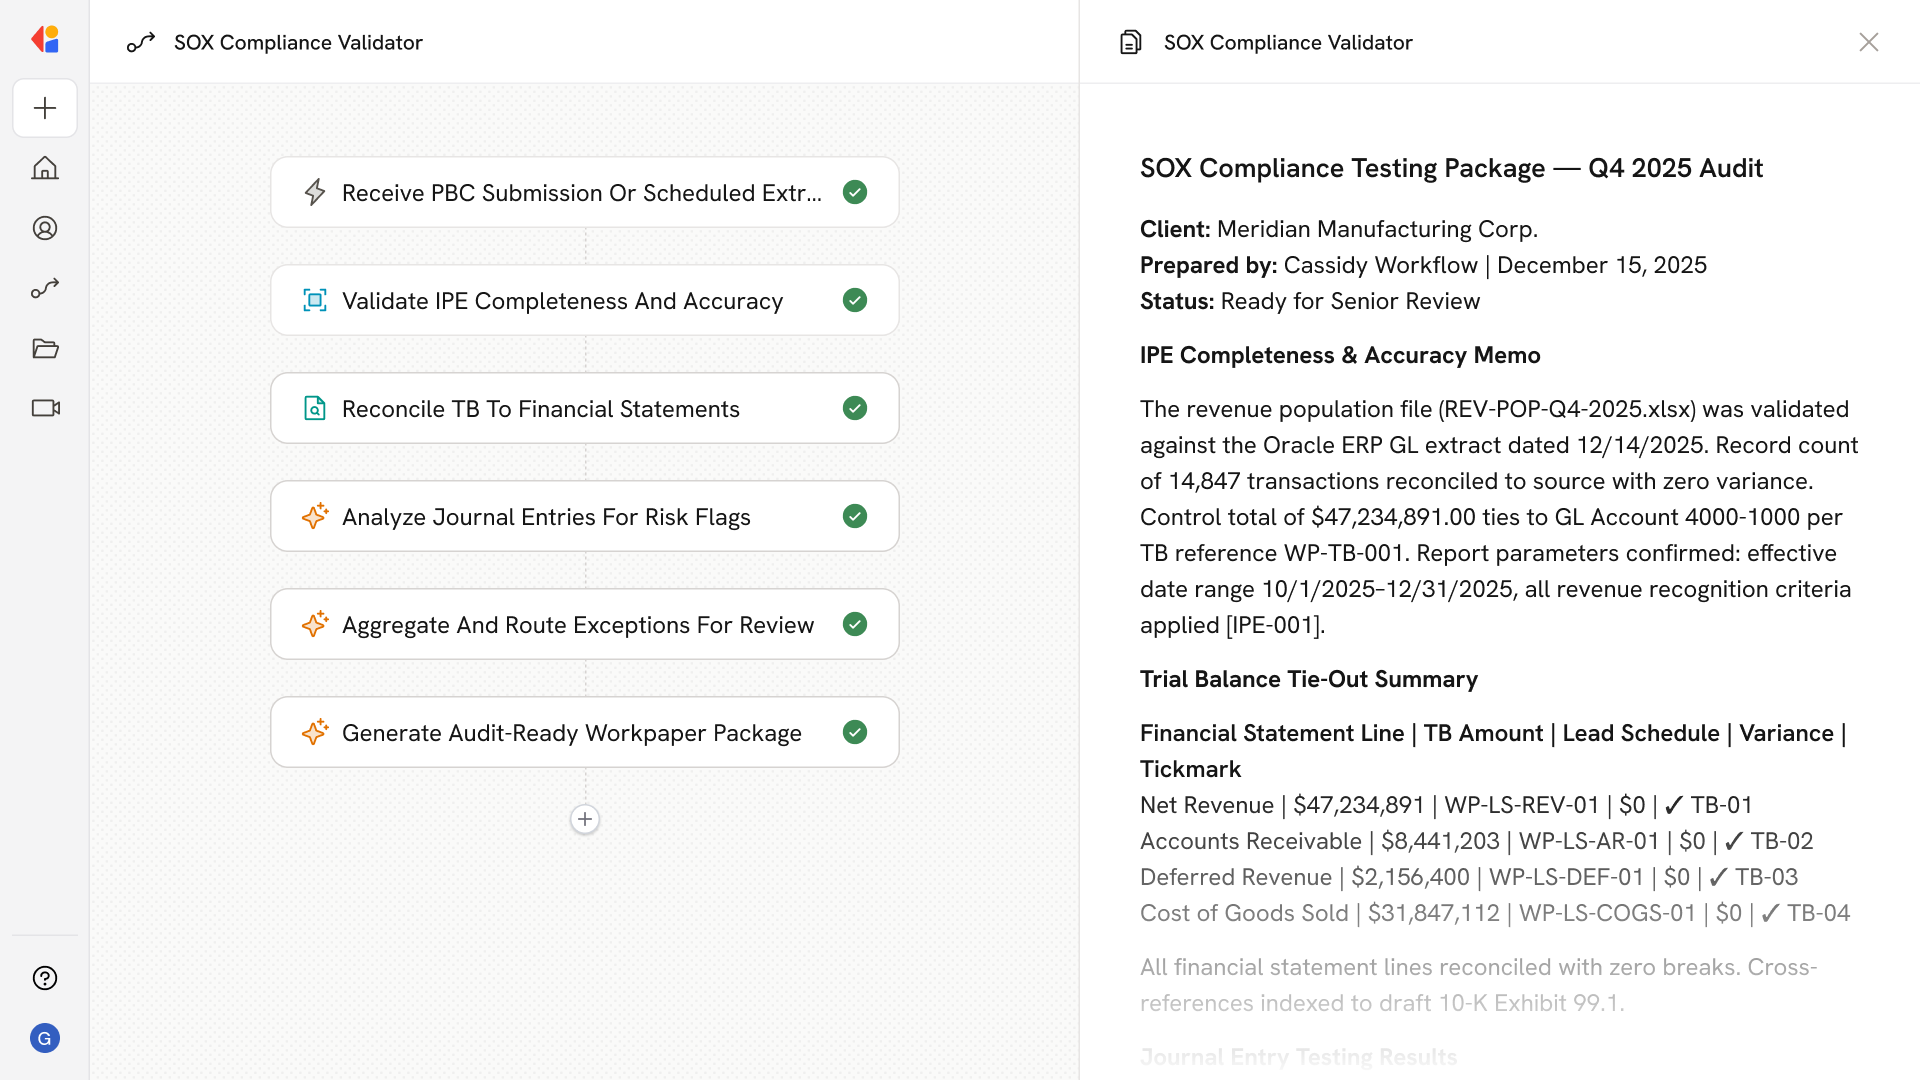The height and width of the screenshot is (1080, 1920).
Task: Select the Receive PBC Submission trigger step
Action: [x=580, y=192]
